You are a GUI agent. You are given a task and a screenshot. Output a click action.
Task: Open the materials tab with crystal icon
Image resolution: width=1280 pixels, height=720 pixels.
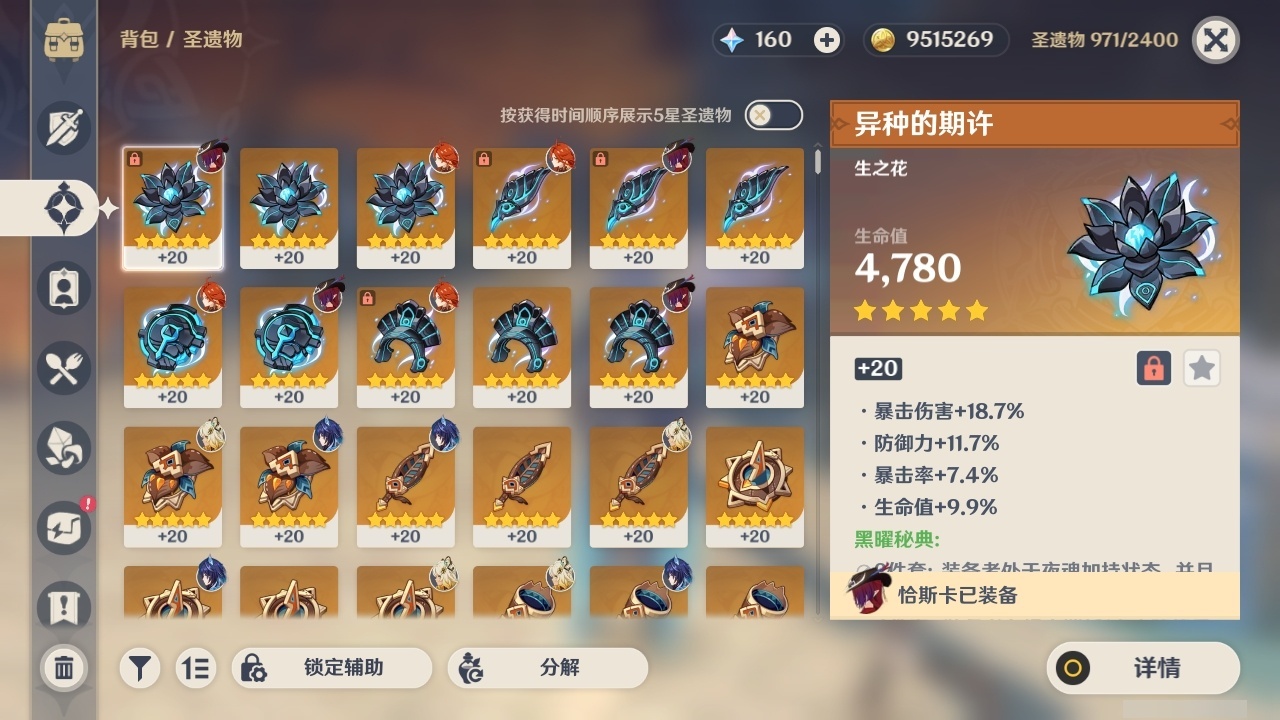point(64,448)
